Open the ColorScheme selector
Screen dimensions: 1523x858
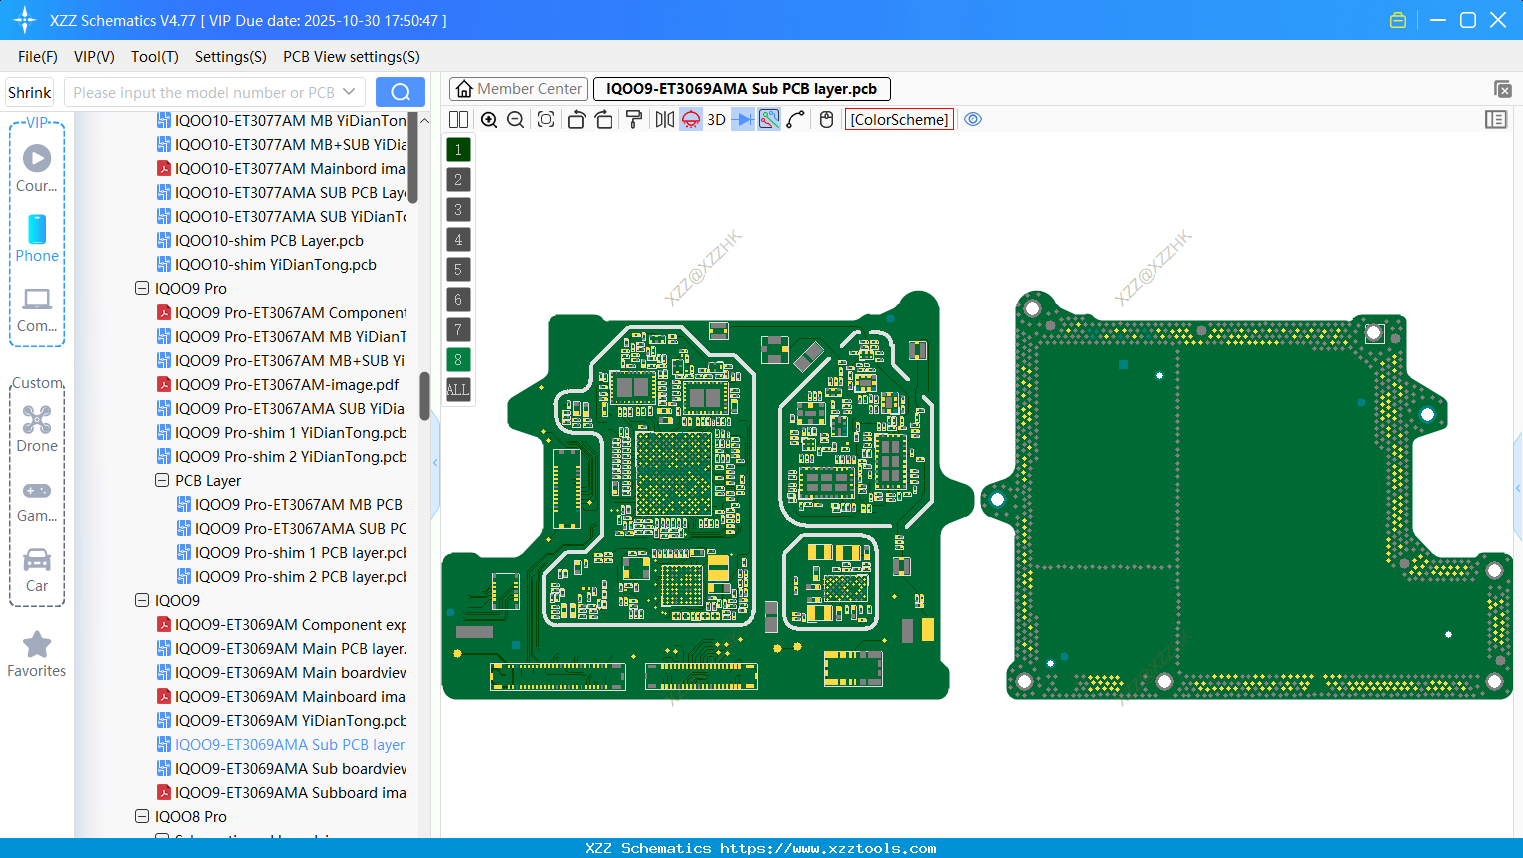click(899, 119)
